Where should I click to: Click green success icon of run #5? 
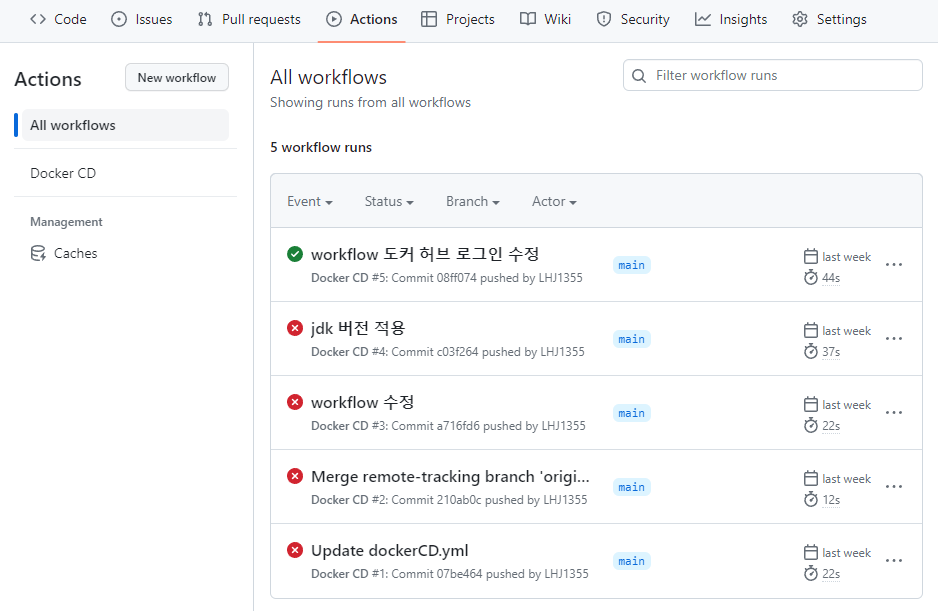(x=295, y=254)
